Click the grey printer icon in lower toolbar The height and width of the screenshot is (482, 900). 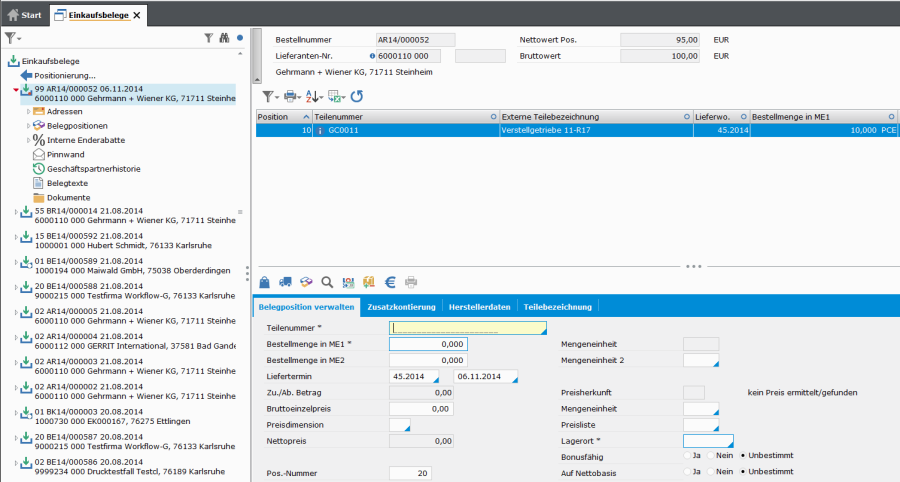411,282
